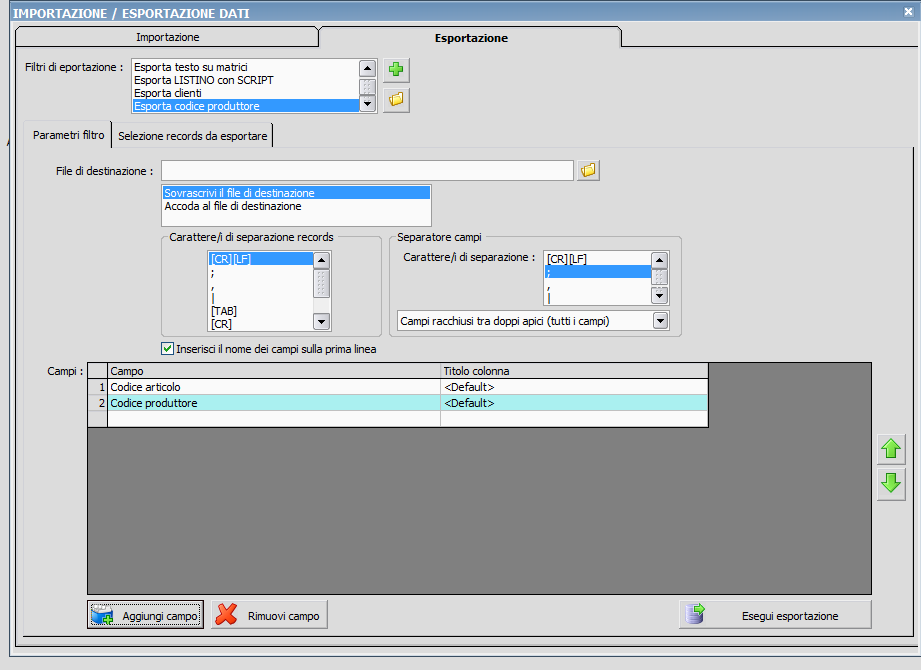Select semicolon in record separator list

(261, 272)
